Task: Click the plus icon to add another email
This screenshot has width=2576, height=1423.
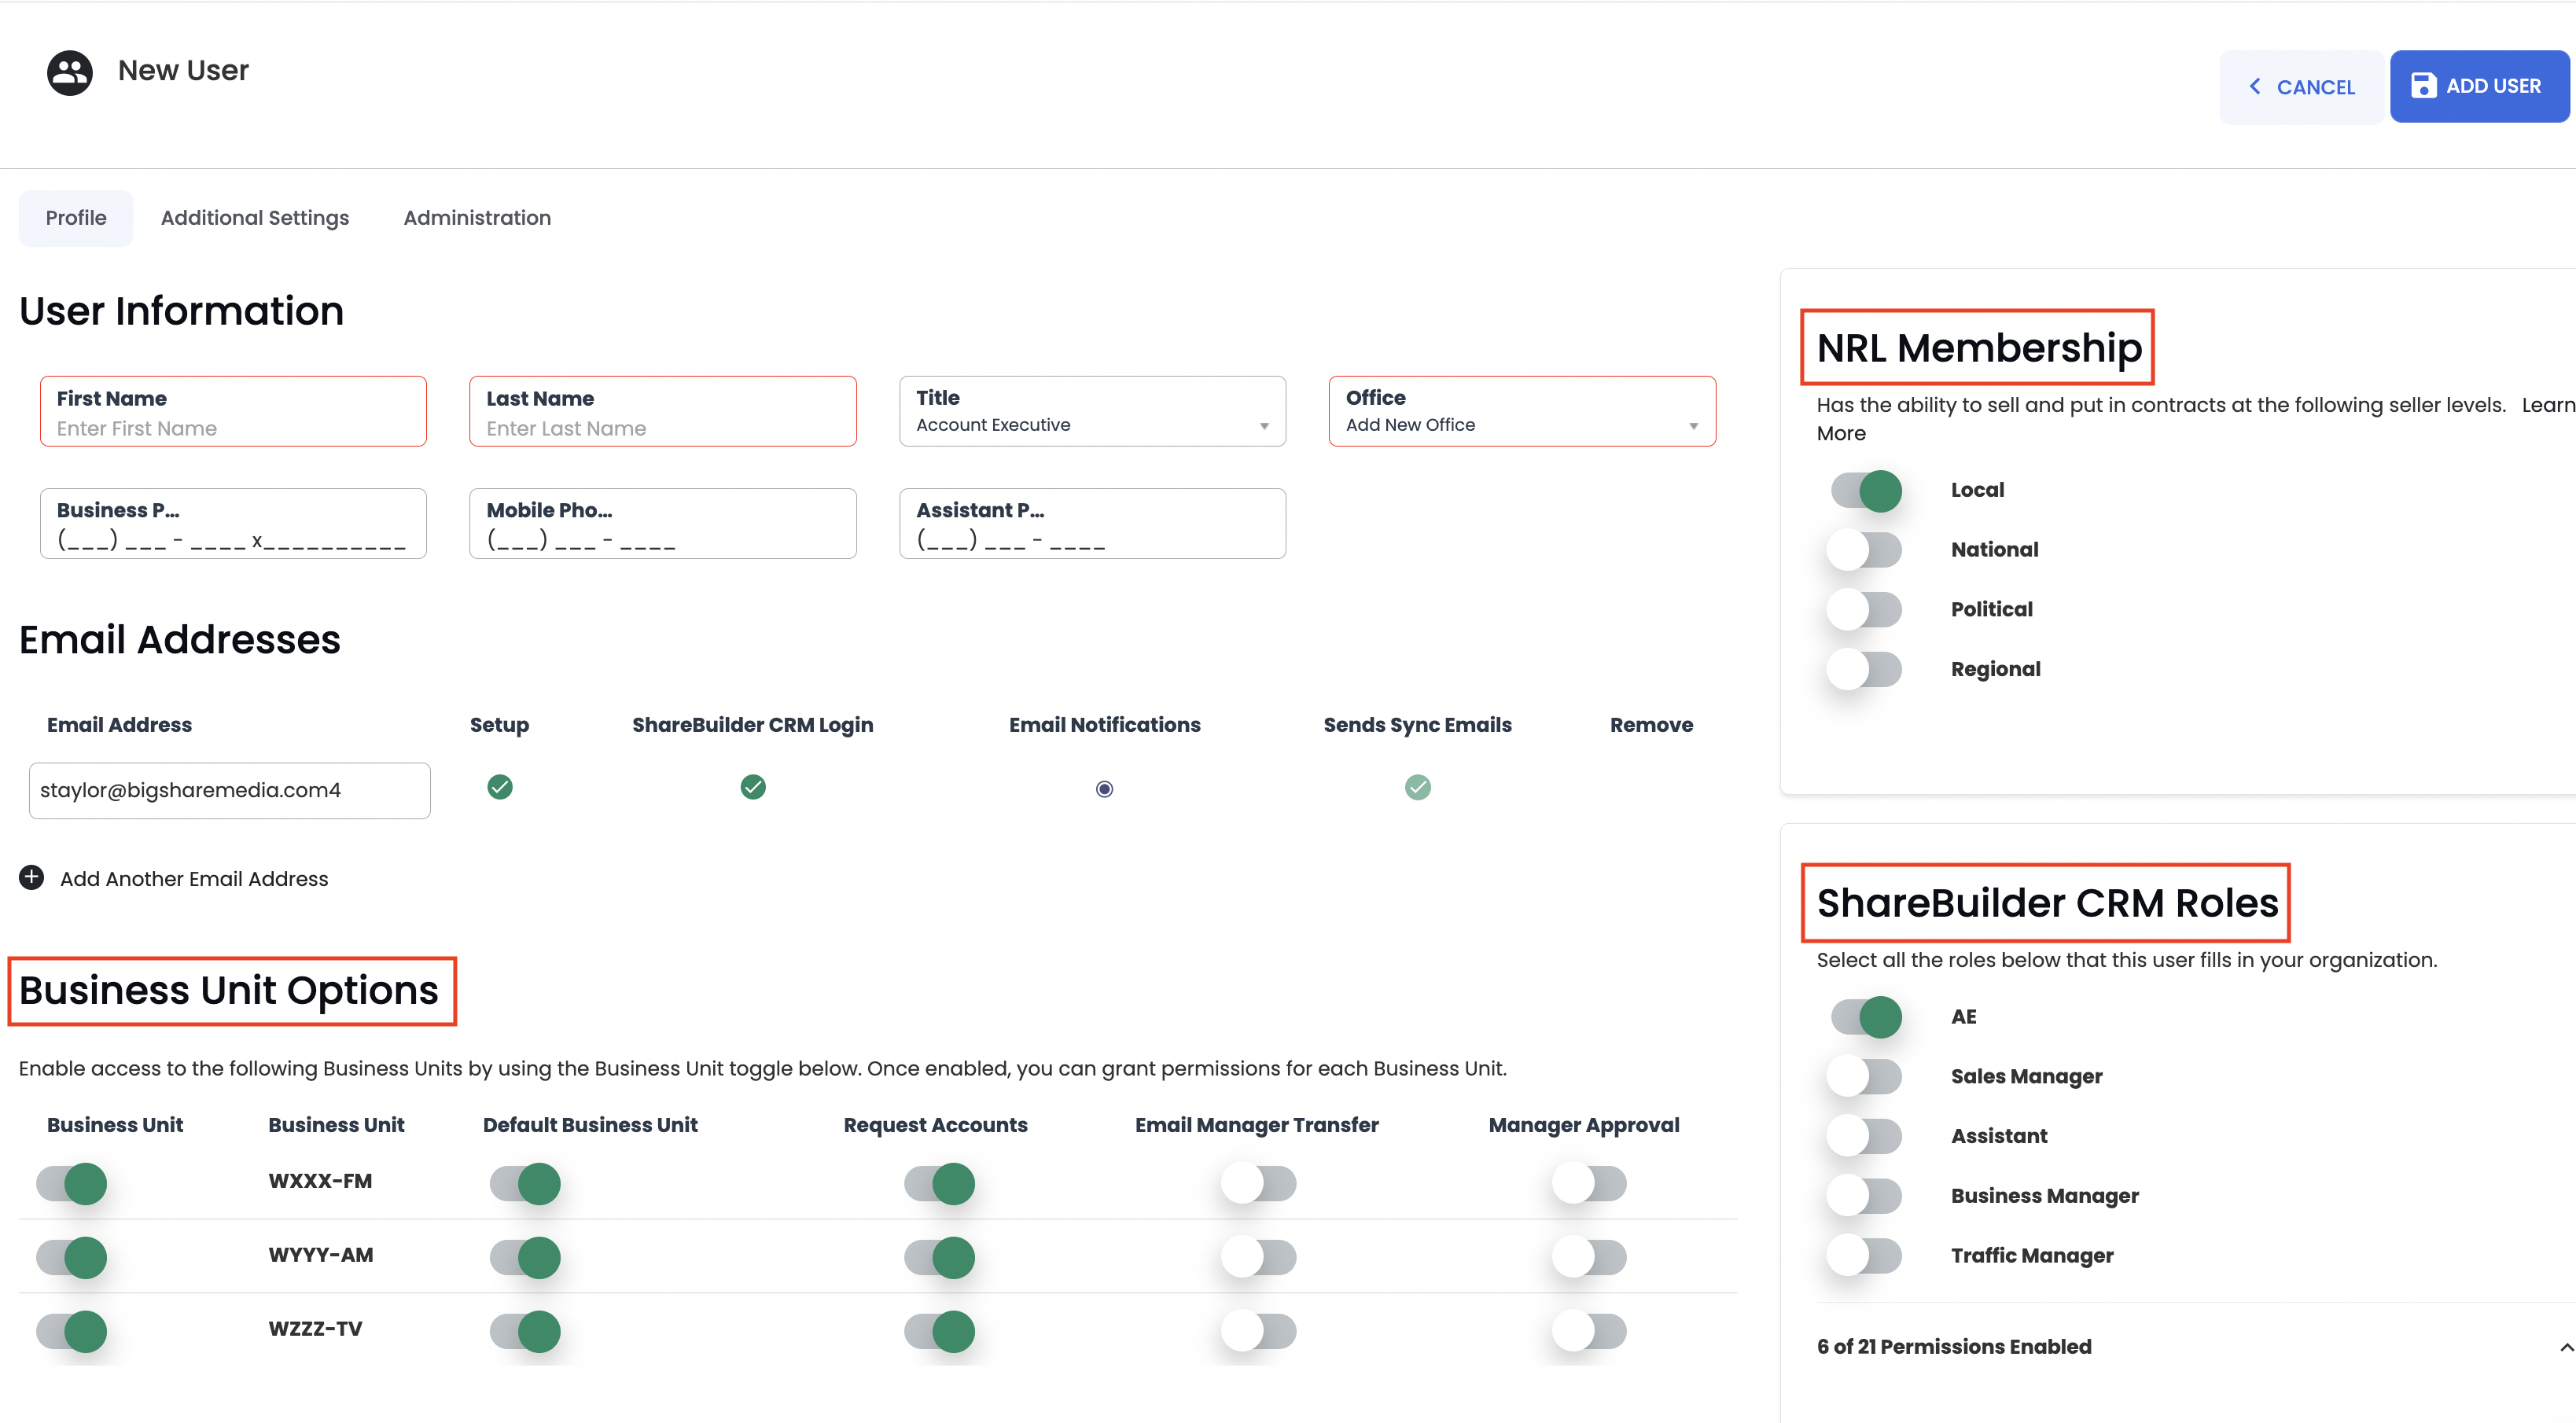Action: [x=32, y=877]
